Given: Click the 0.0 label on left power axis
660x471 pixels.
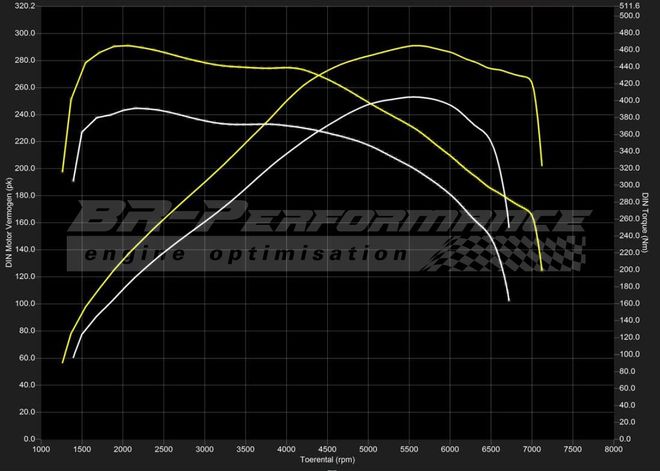Looking at the screenshot, I should 28,439.
